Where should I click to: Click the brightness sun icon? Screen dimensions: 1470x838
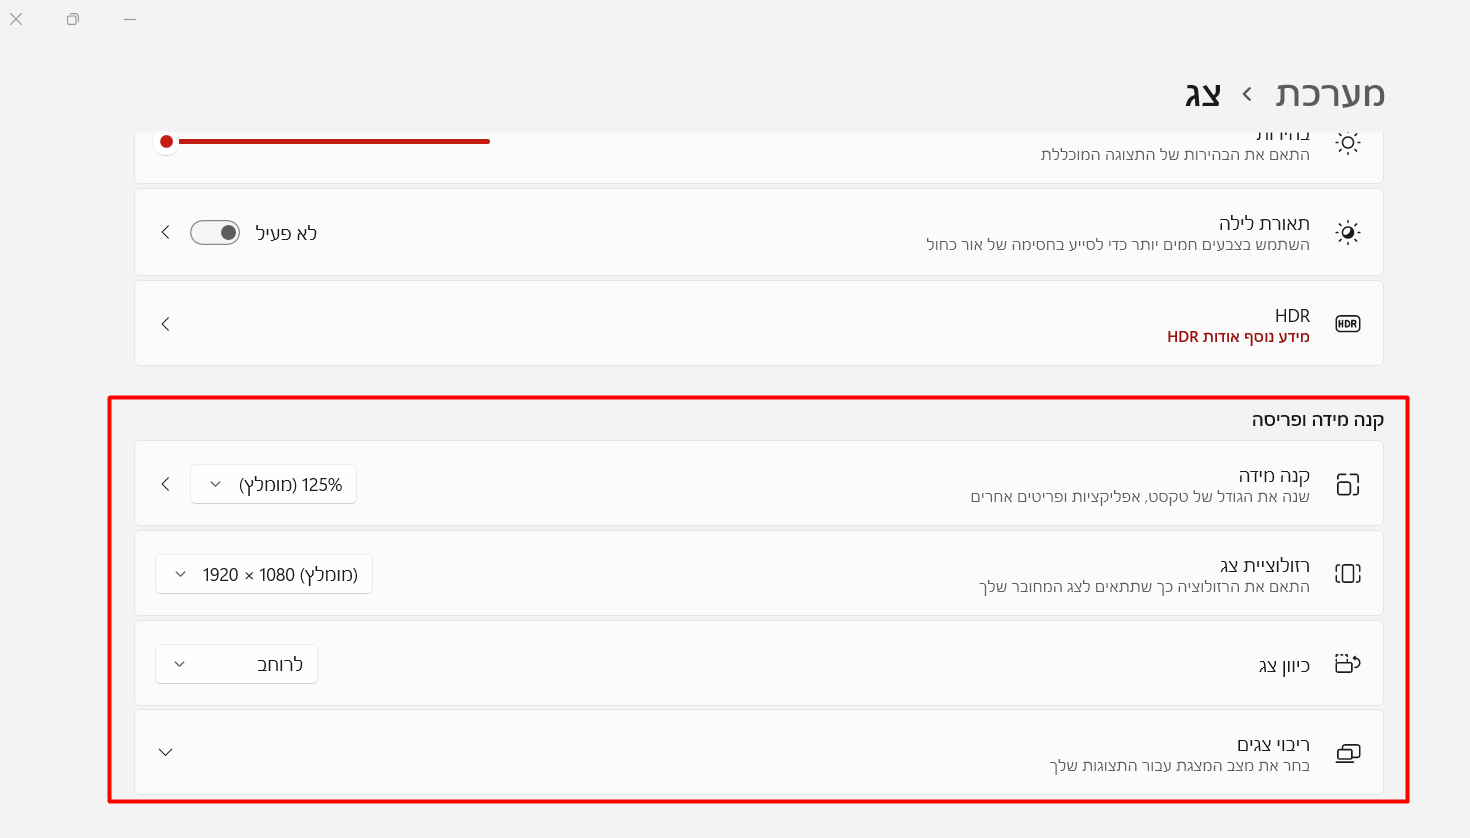coord(1347,143)
